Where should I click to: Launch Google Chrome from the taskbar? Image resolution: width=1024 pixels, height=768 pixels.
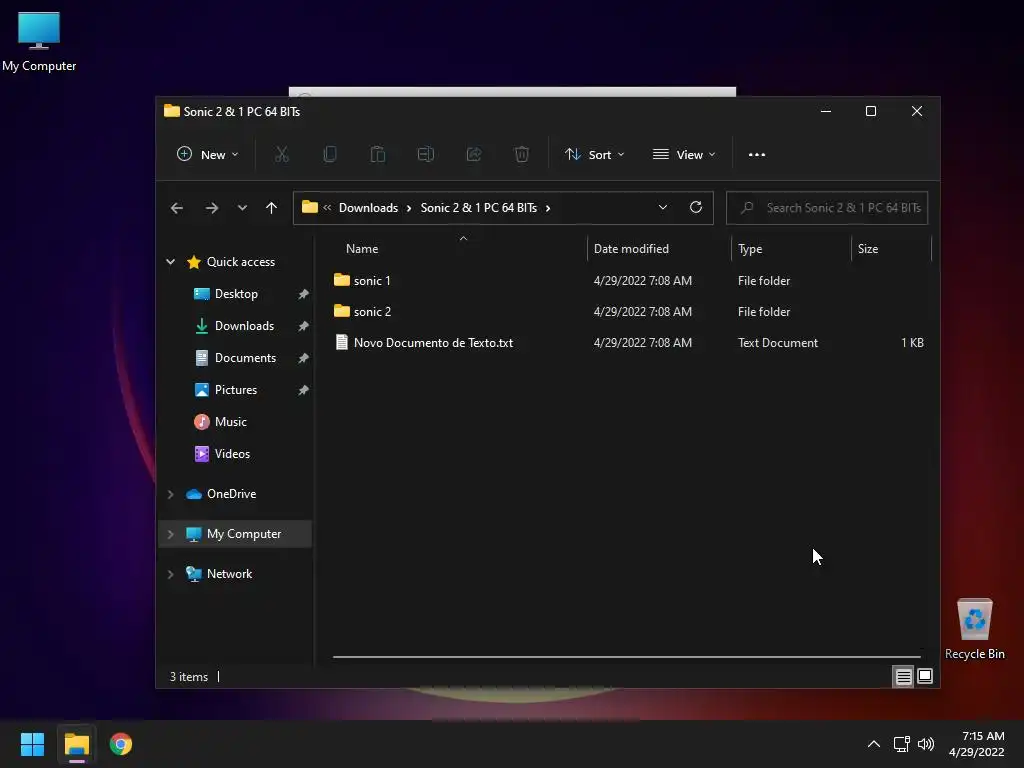(x=121, y=744)
